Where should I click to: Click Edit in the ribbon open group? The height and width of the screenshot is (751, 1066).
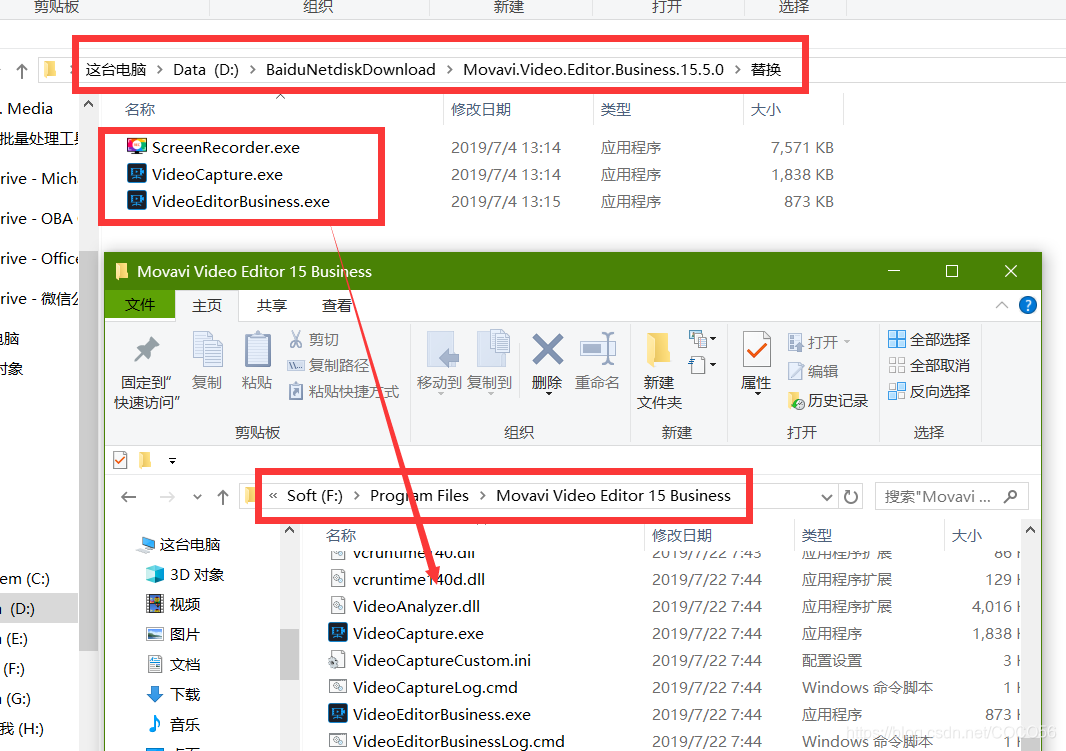(x=813, y=371)
